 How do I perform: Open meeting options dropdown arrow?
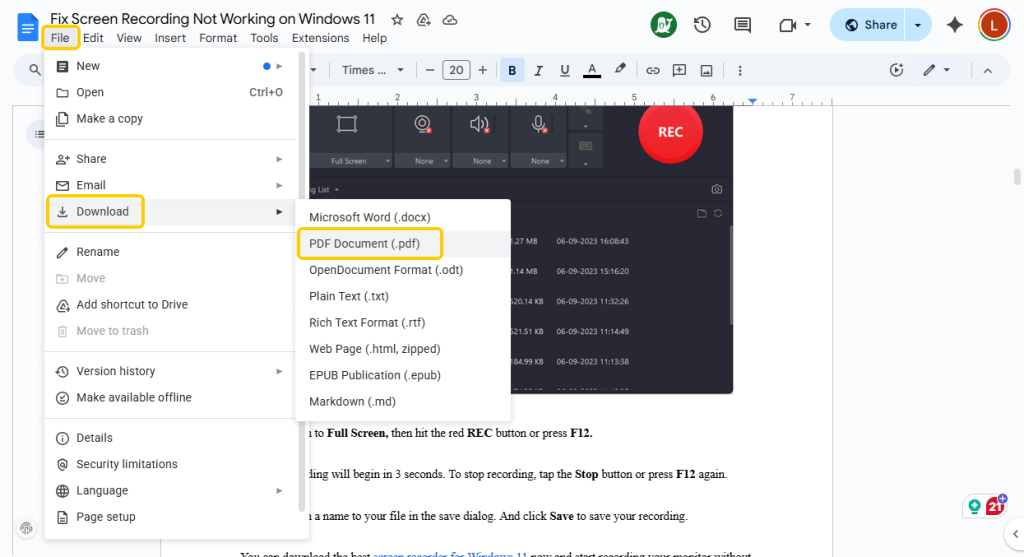pos(808,25)
